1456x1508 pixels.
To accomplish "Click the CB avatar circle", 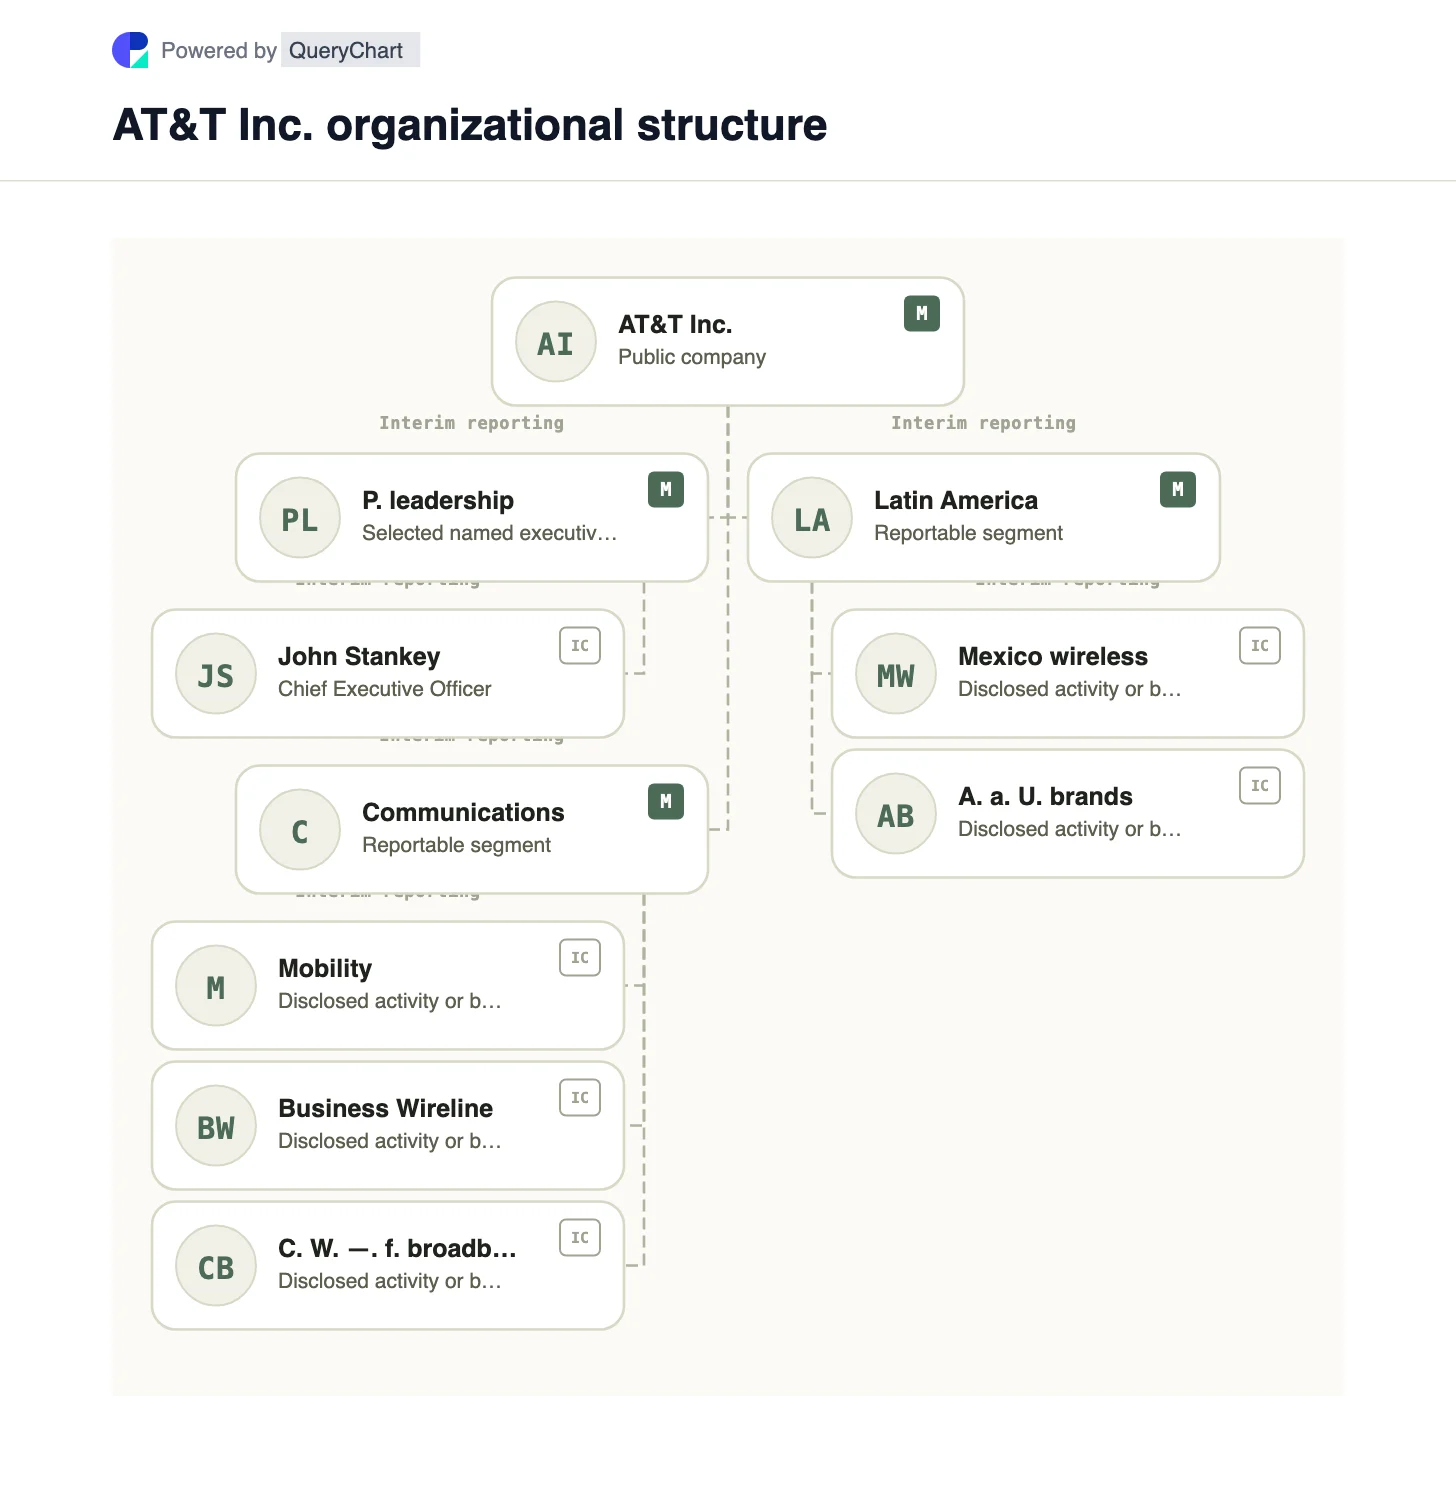I will point(216,1266).
